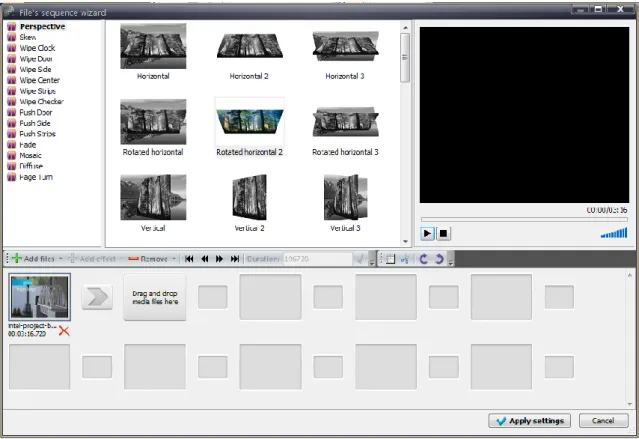Move the selected file forward

point(220,259)
